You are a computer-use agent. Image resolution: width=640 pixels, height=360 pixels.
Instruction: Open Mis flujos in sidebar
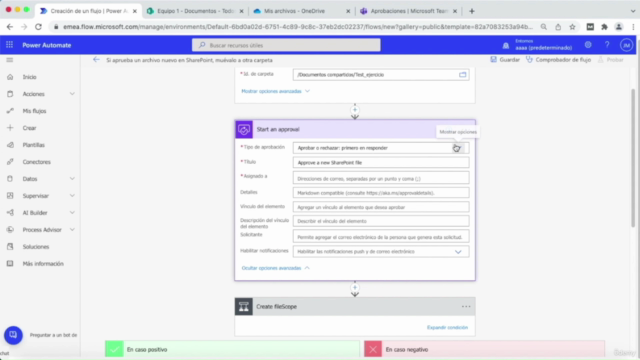click(x=34, y=111)
